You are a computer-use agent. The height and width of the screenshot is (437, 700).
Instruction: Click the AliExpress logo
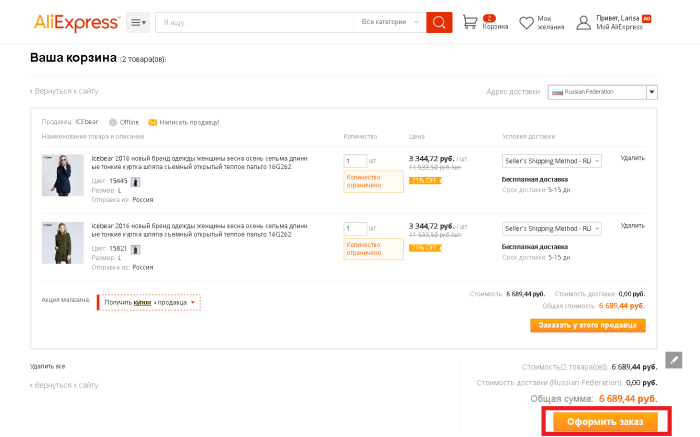tap(76, 21)
